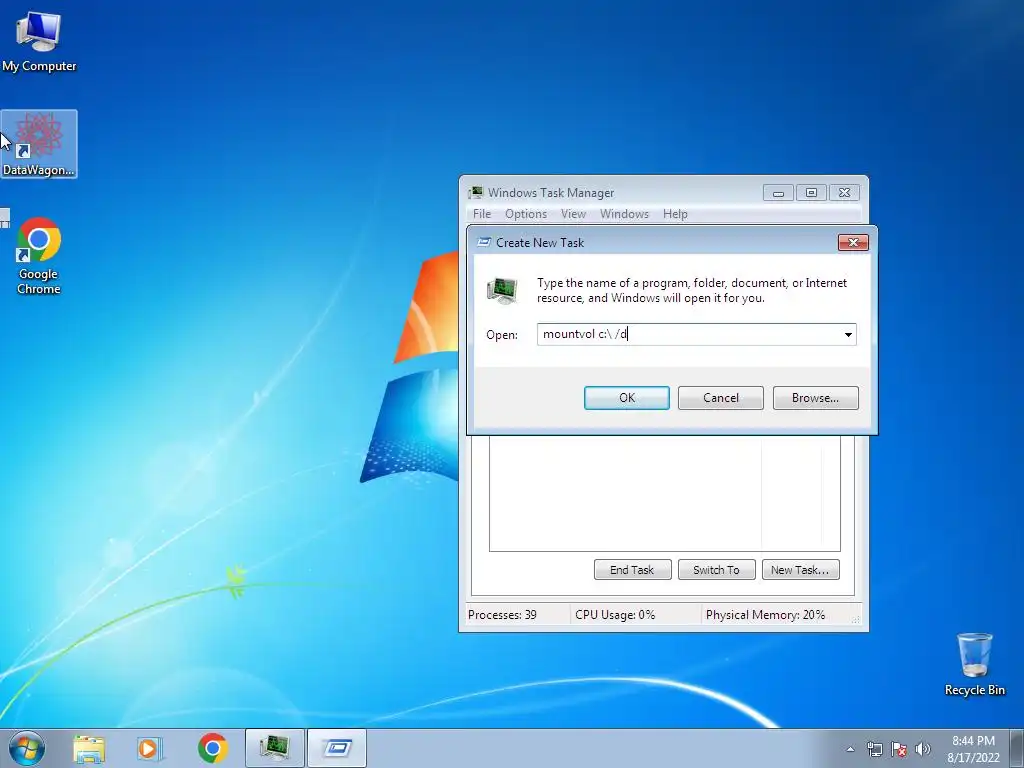Open the Action Center flag icon
This screenshot has width=1024, height=768.
pos(899,749)
